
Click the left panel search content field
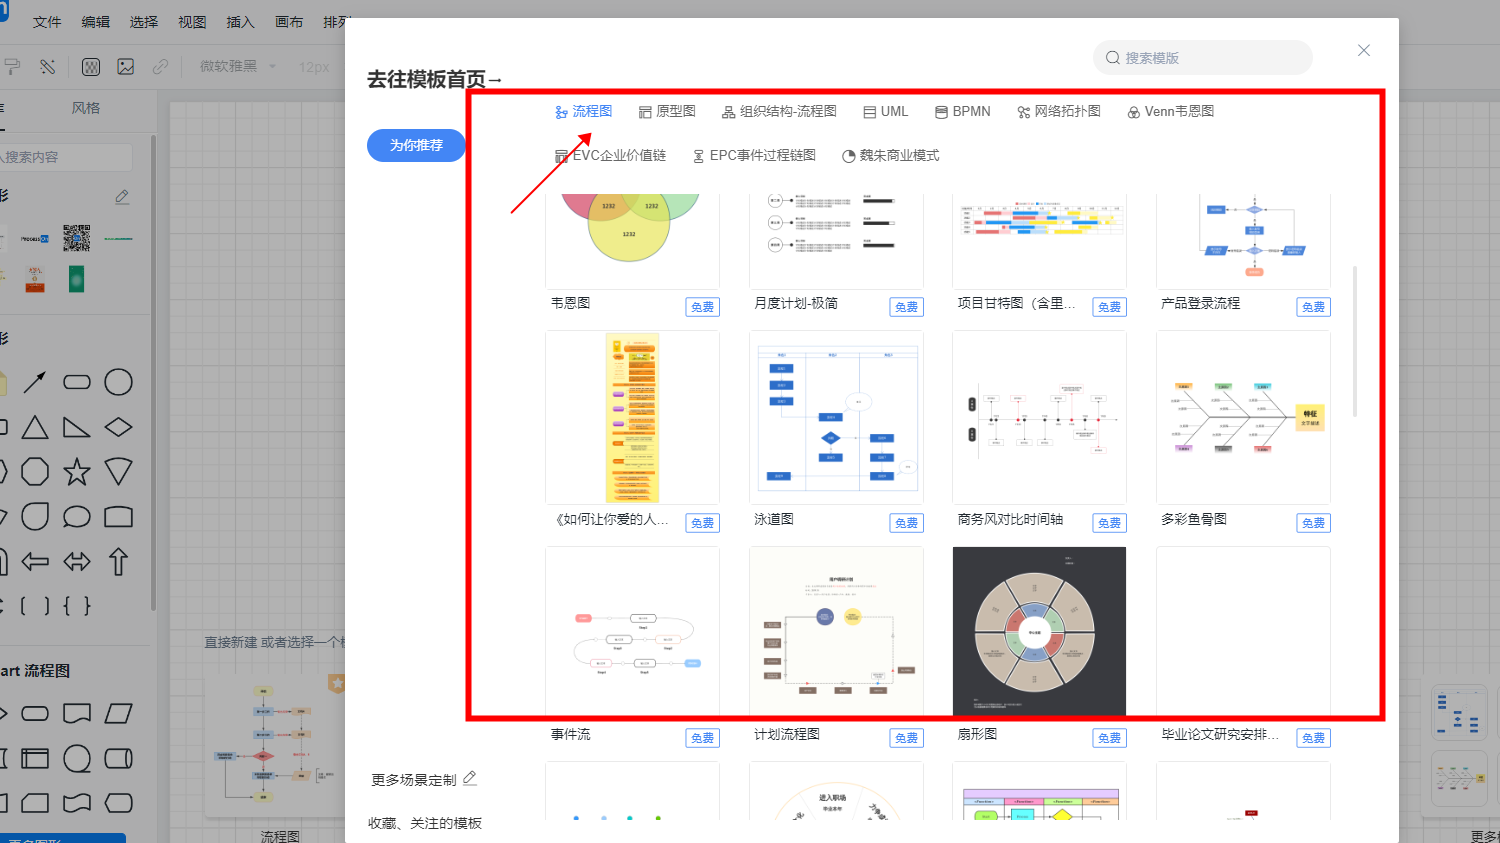pos(65,157)
